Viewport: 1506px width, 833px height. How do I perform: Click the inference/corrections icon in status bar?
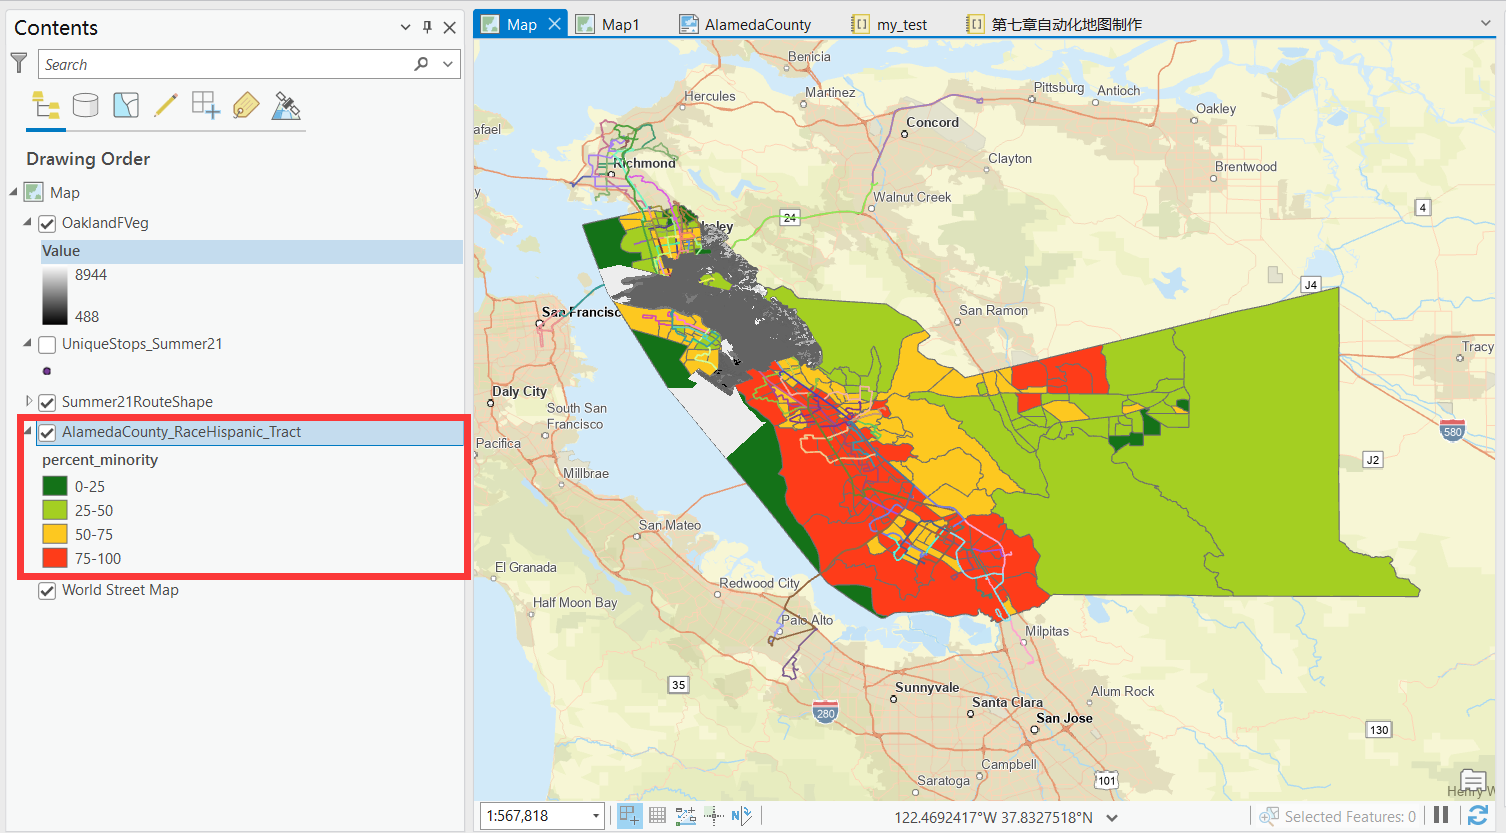(x=714, y=816)
